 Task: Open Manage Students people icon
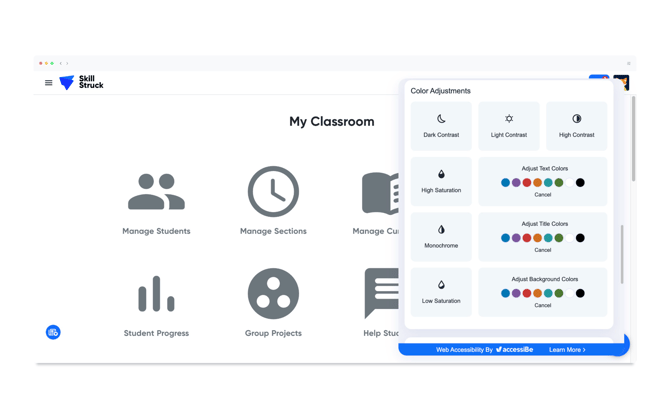pos(156,191)
